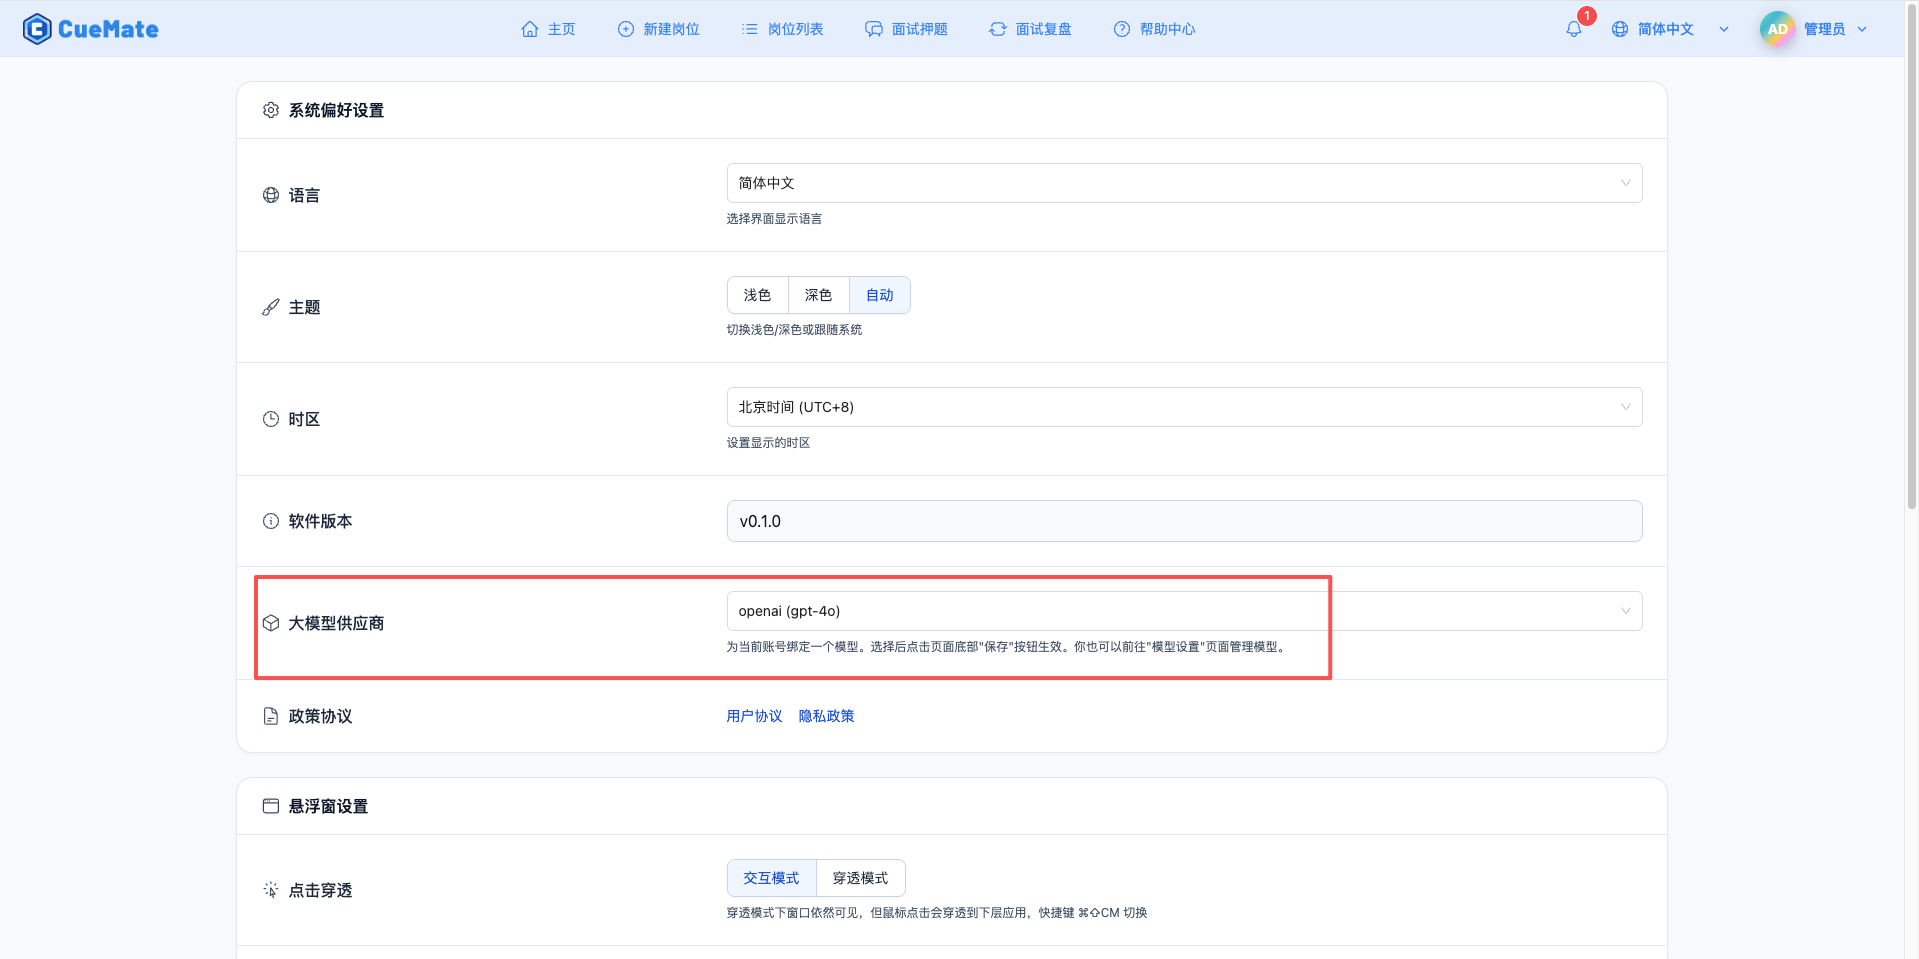Keep 自动 auto theme selected
The image size is (1919, 959).
click(x=879, y=295)
